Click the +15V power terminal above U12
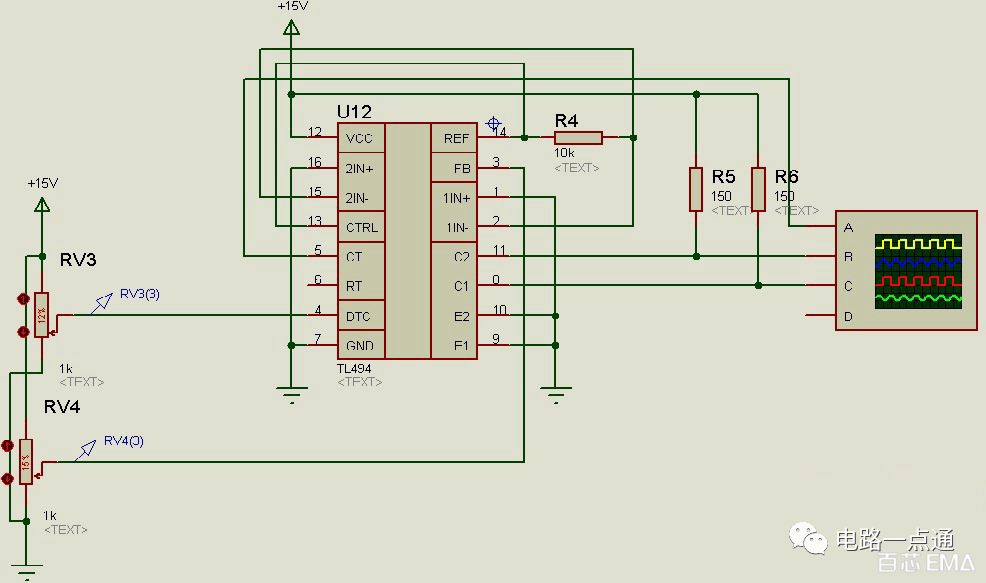 point(291,27)
